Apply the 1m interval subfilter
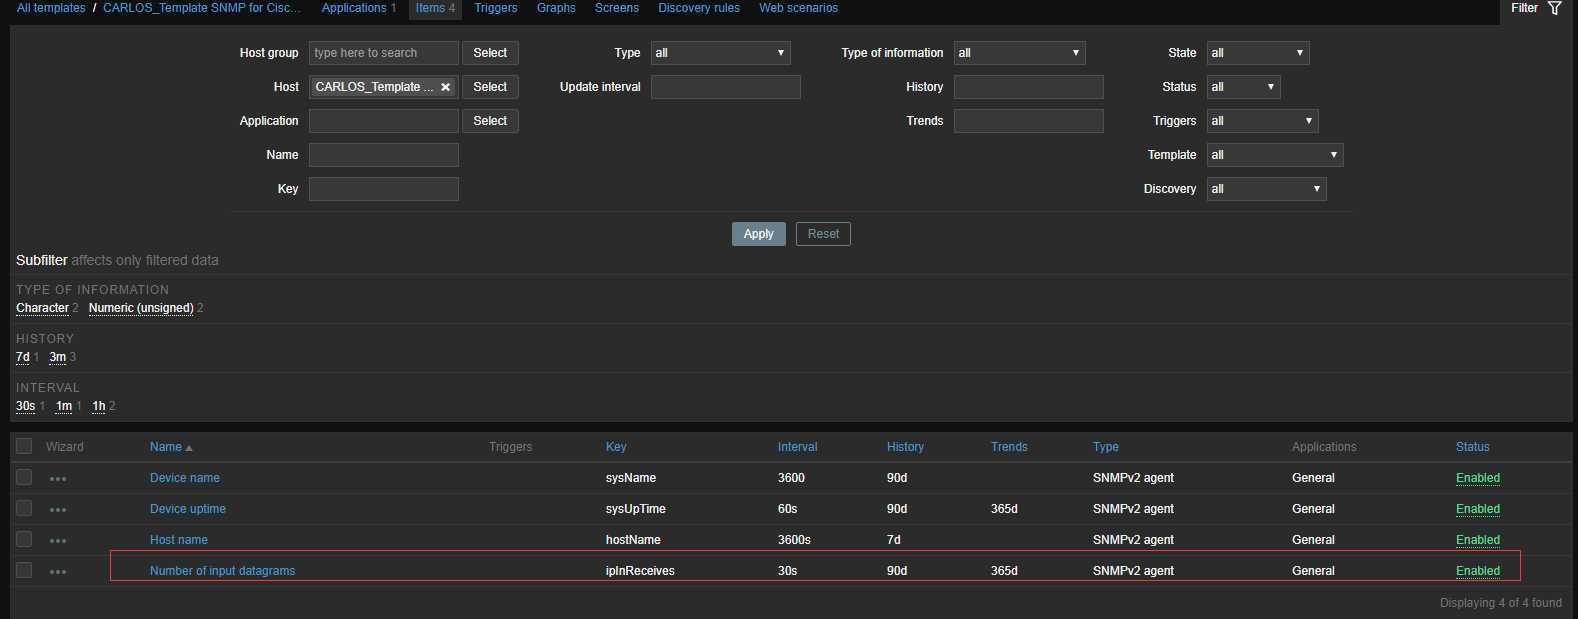Image resolution: width=1578 pixels, height=619 pixels. click(64, 406)
